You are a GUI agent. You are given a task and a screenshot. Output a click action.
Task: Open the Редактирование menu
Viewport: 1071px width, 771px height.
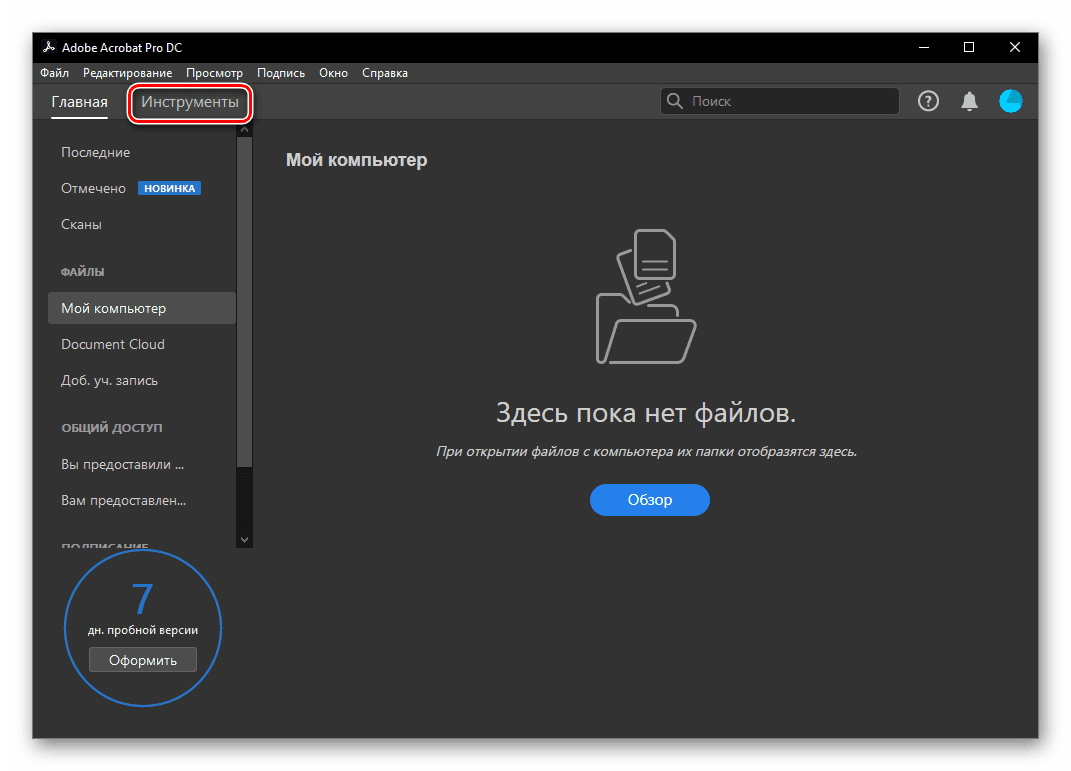click(128, 73)
